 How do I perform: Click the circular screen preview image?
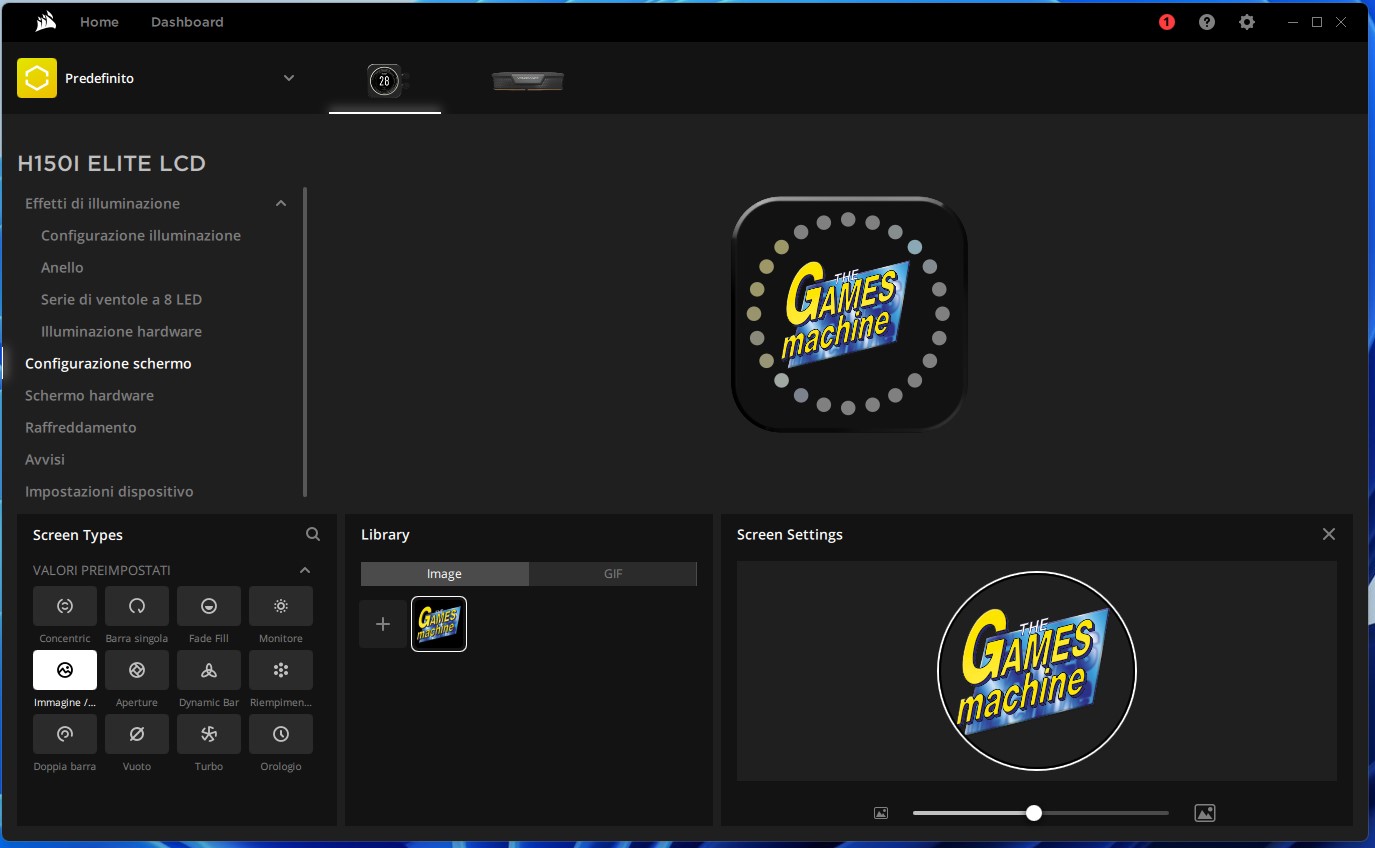coord(1036,671)
